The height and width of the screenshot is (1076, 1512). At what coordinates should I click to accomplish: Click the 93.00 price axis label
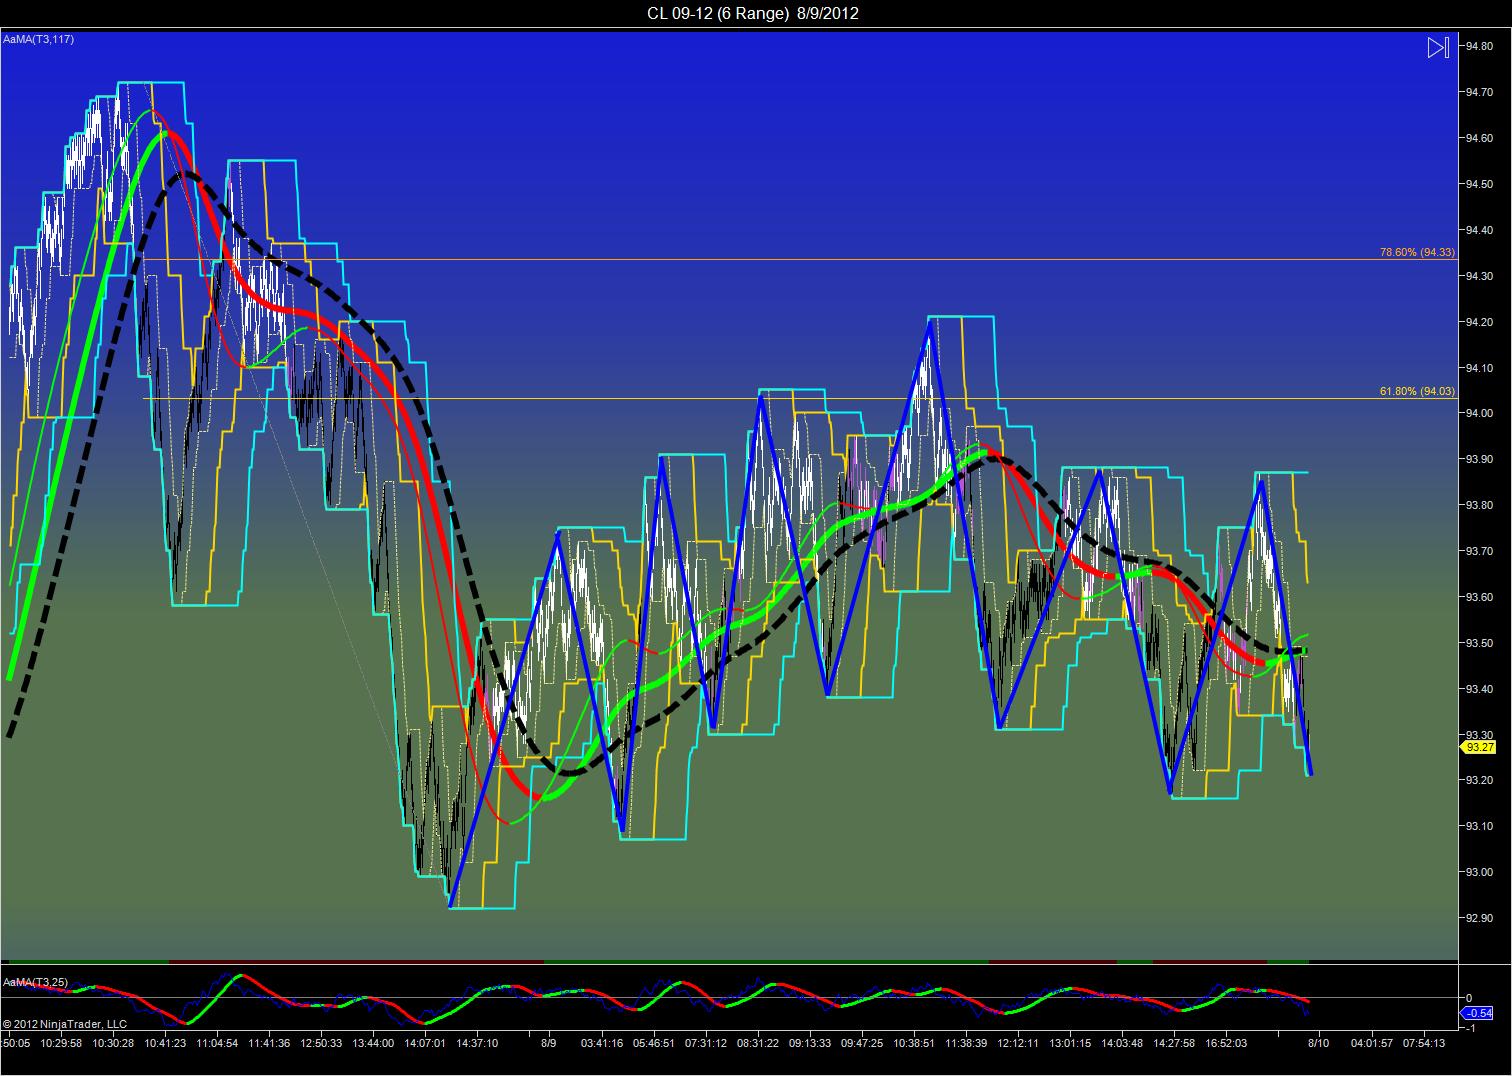pyautogui.click(x=1480, y=872)
